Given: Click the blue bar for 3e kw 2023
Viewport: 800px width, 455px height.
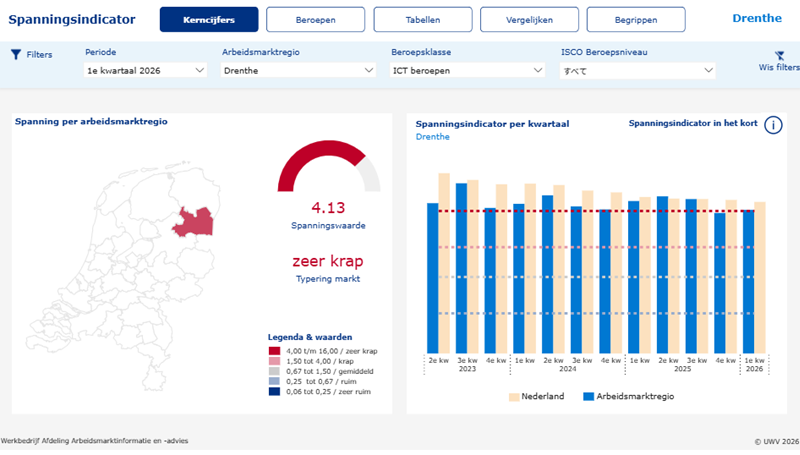Looking at the screenshot, I should 461,268.
